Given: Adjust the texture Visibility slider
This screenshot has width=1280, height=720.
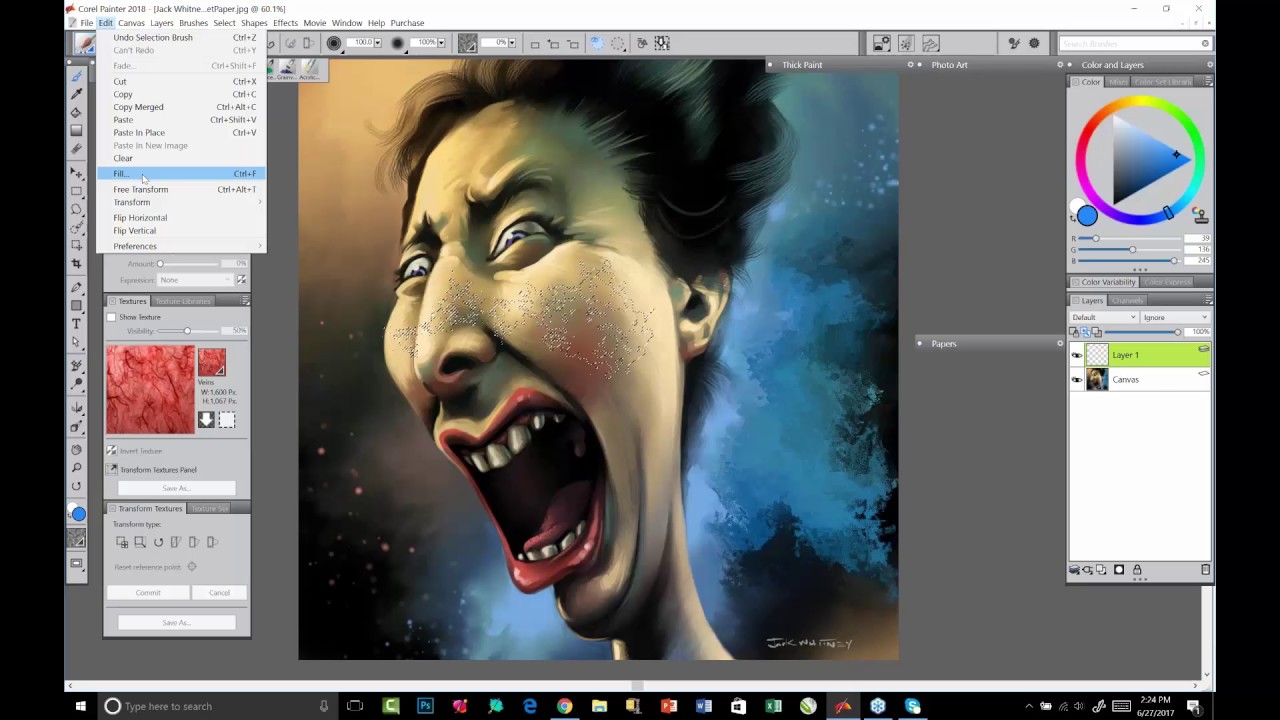Looking at the screenshot, I should click(x=187, y=331).
